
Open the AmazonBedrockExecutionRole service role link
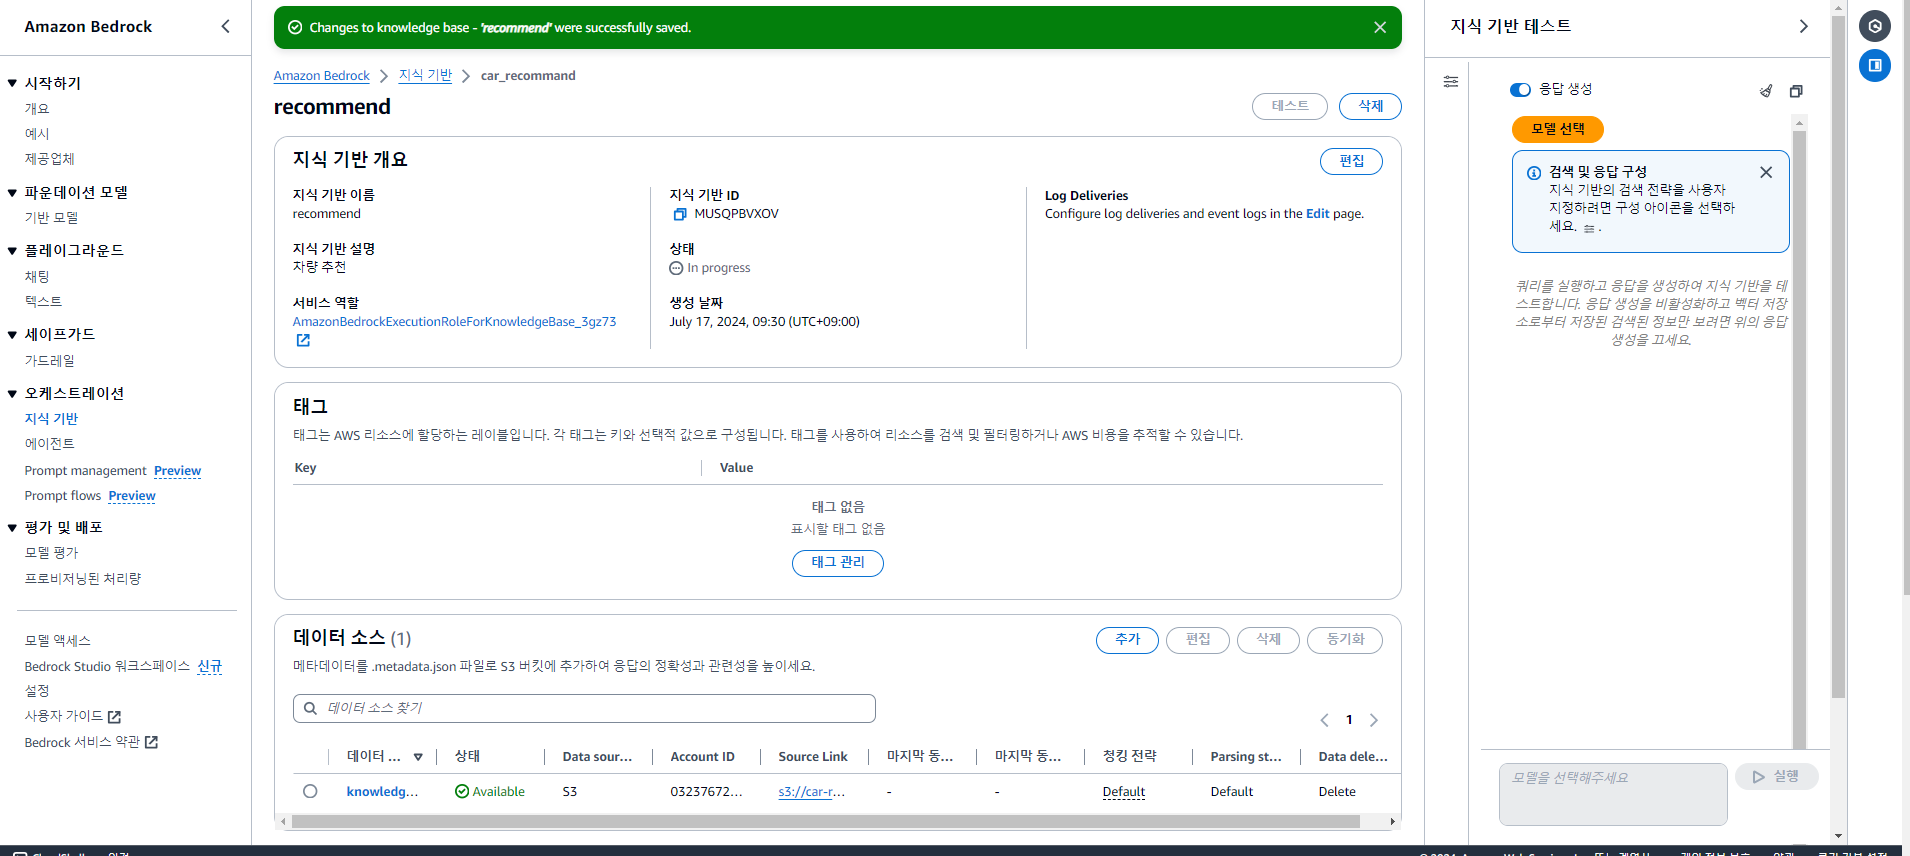(x=454, y=322)
